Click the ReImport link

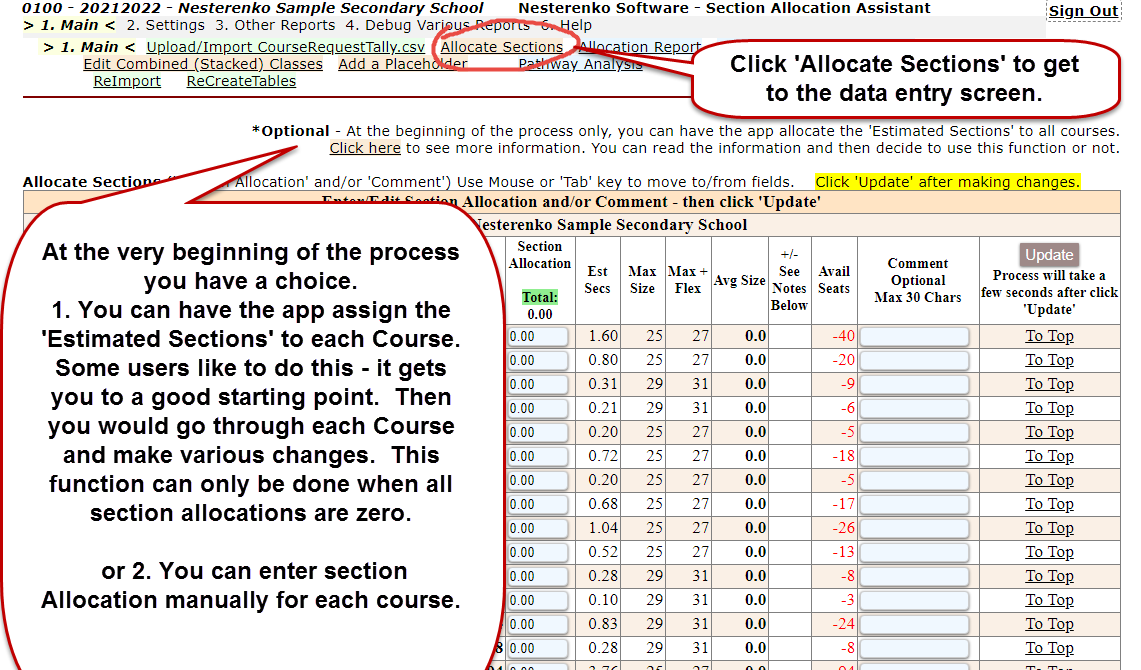click(x=127, y=81)
